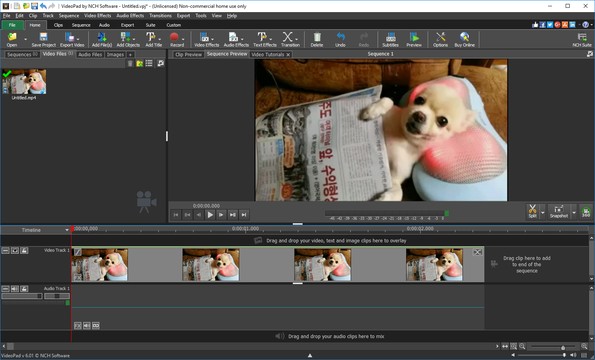
Task: Click Buy Online in the toolbar
Action: point(464,39)
